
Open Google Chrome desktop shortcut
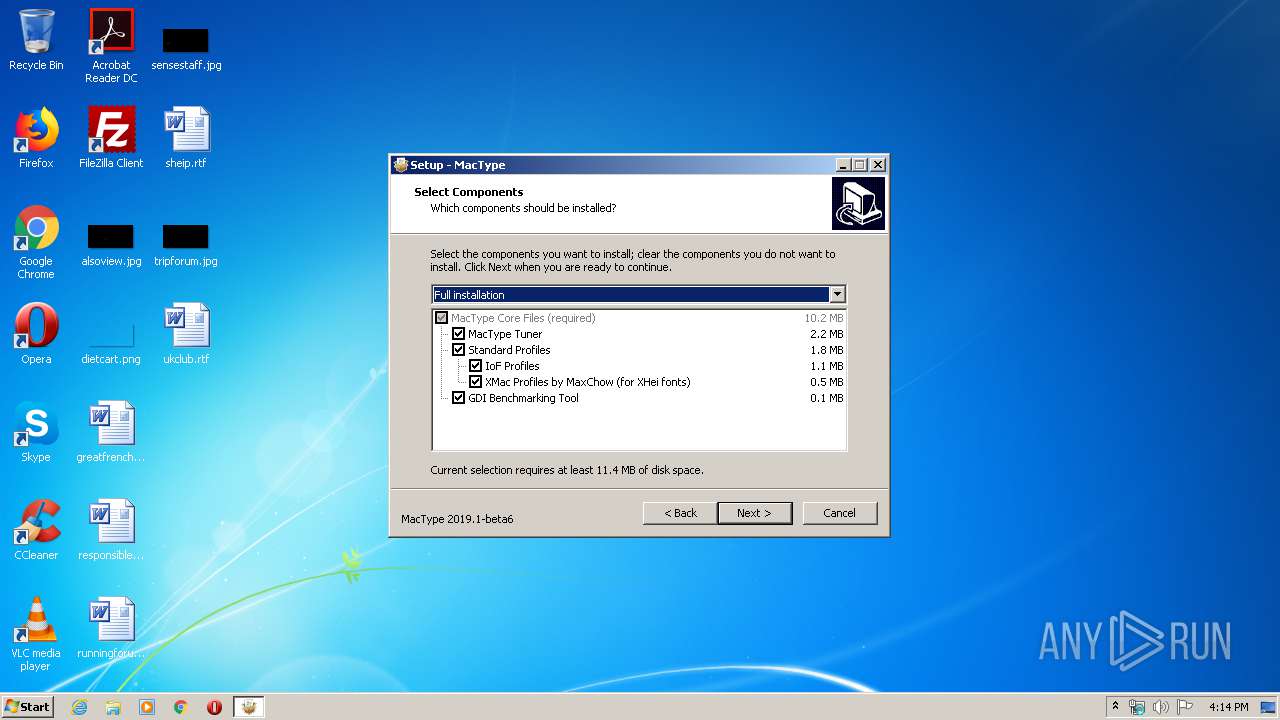pos(36,242)
